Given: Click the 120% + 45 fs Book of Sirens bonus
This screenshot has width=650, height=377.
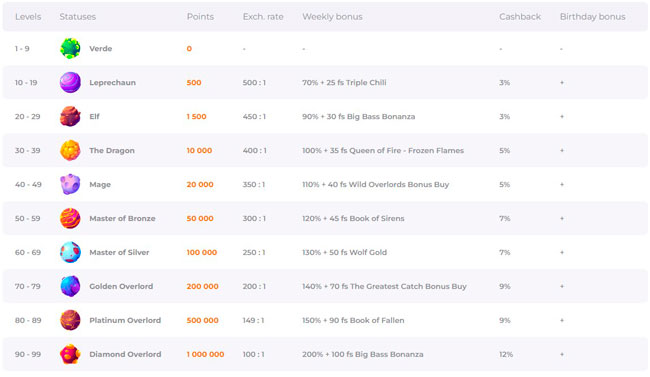Looking at the screenshot, I should click(353, 219).
